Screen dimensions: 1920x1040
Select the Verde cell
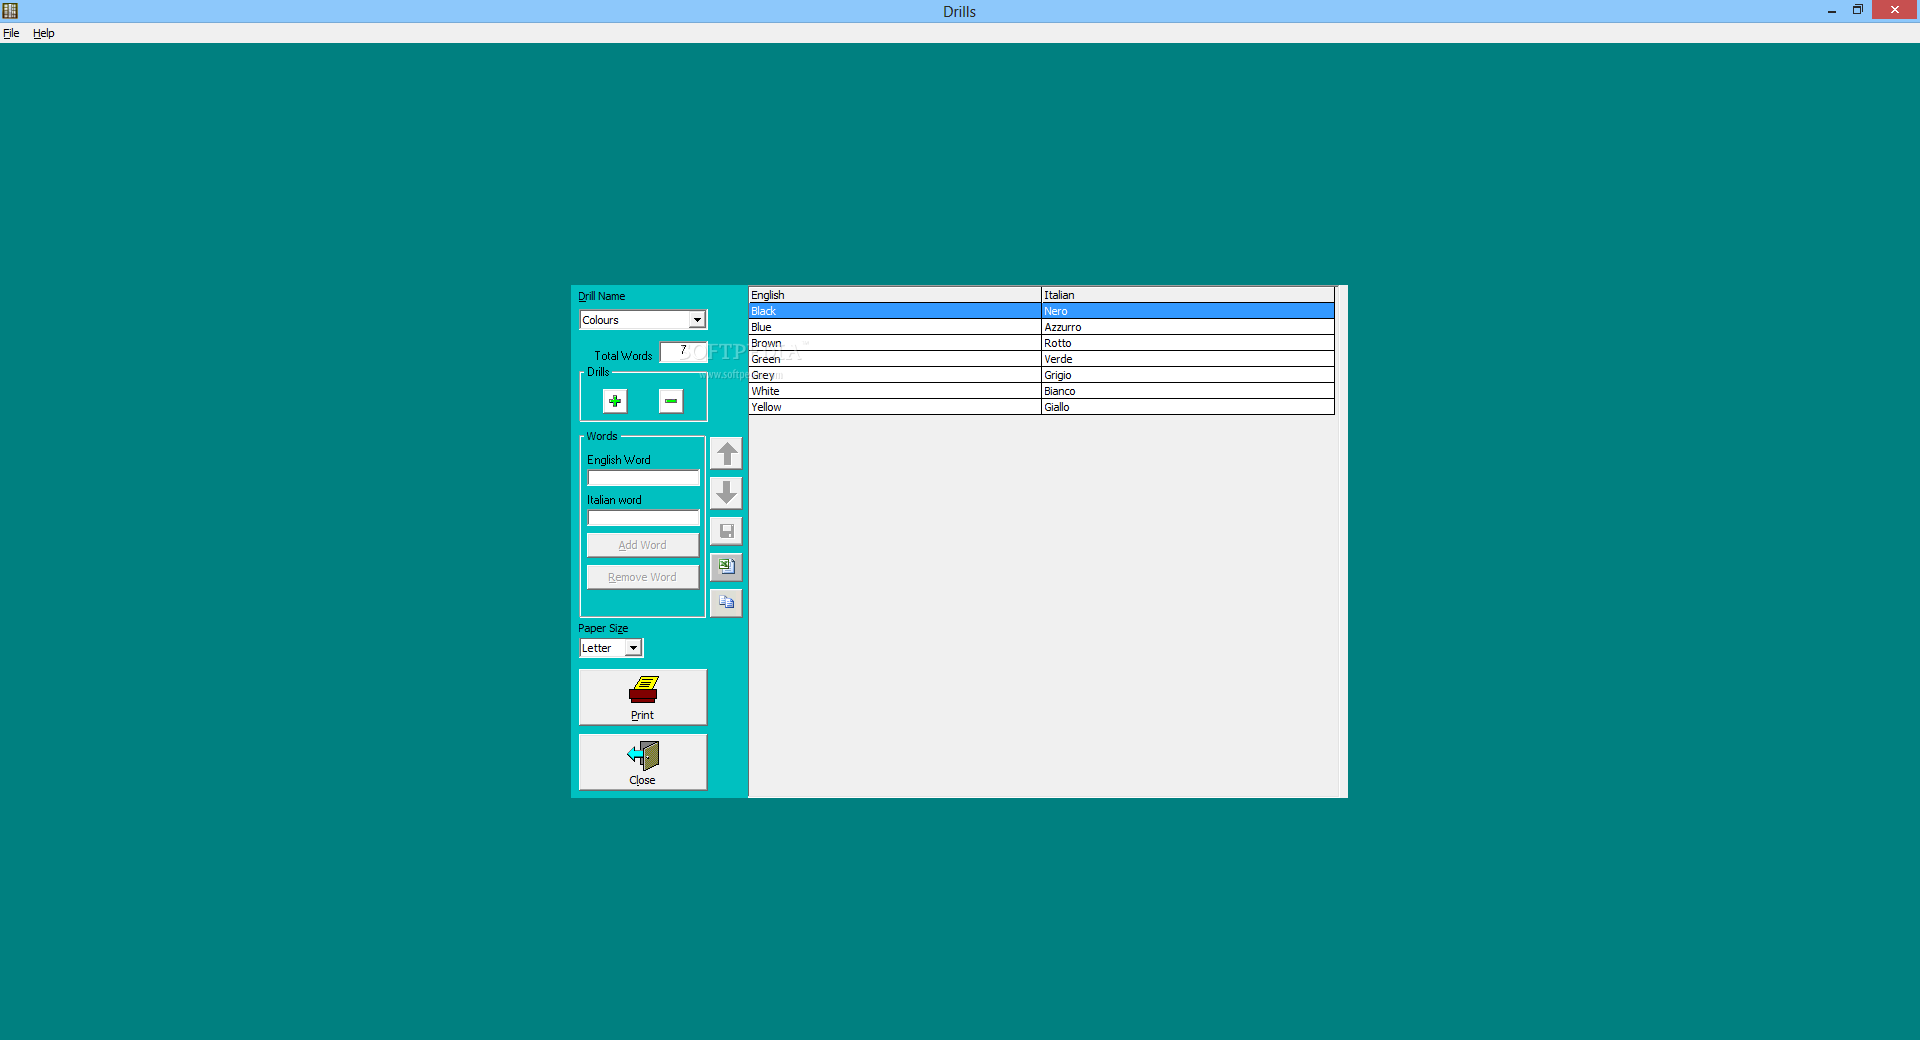(x=1188, y=359)
